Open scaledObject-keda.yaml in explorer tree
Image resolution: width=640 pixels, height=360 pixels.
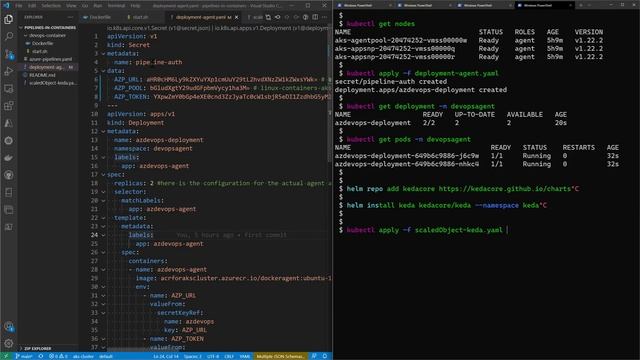pyautogui.click(x=52, y=83)
